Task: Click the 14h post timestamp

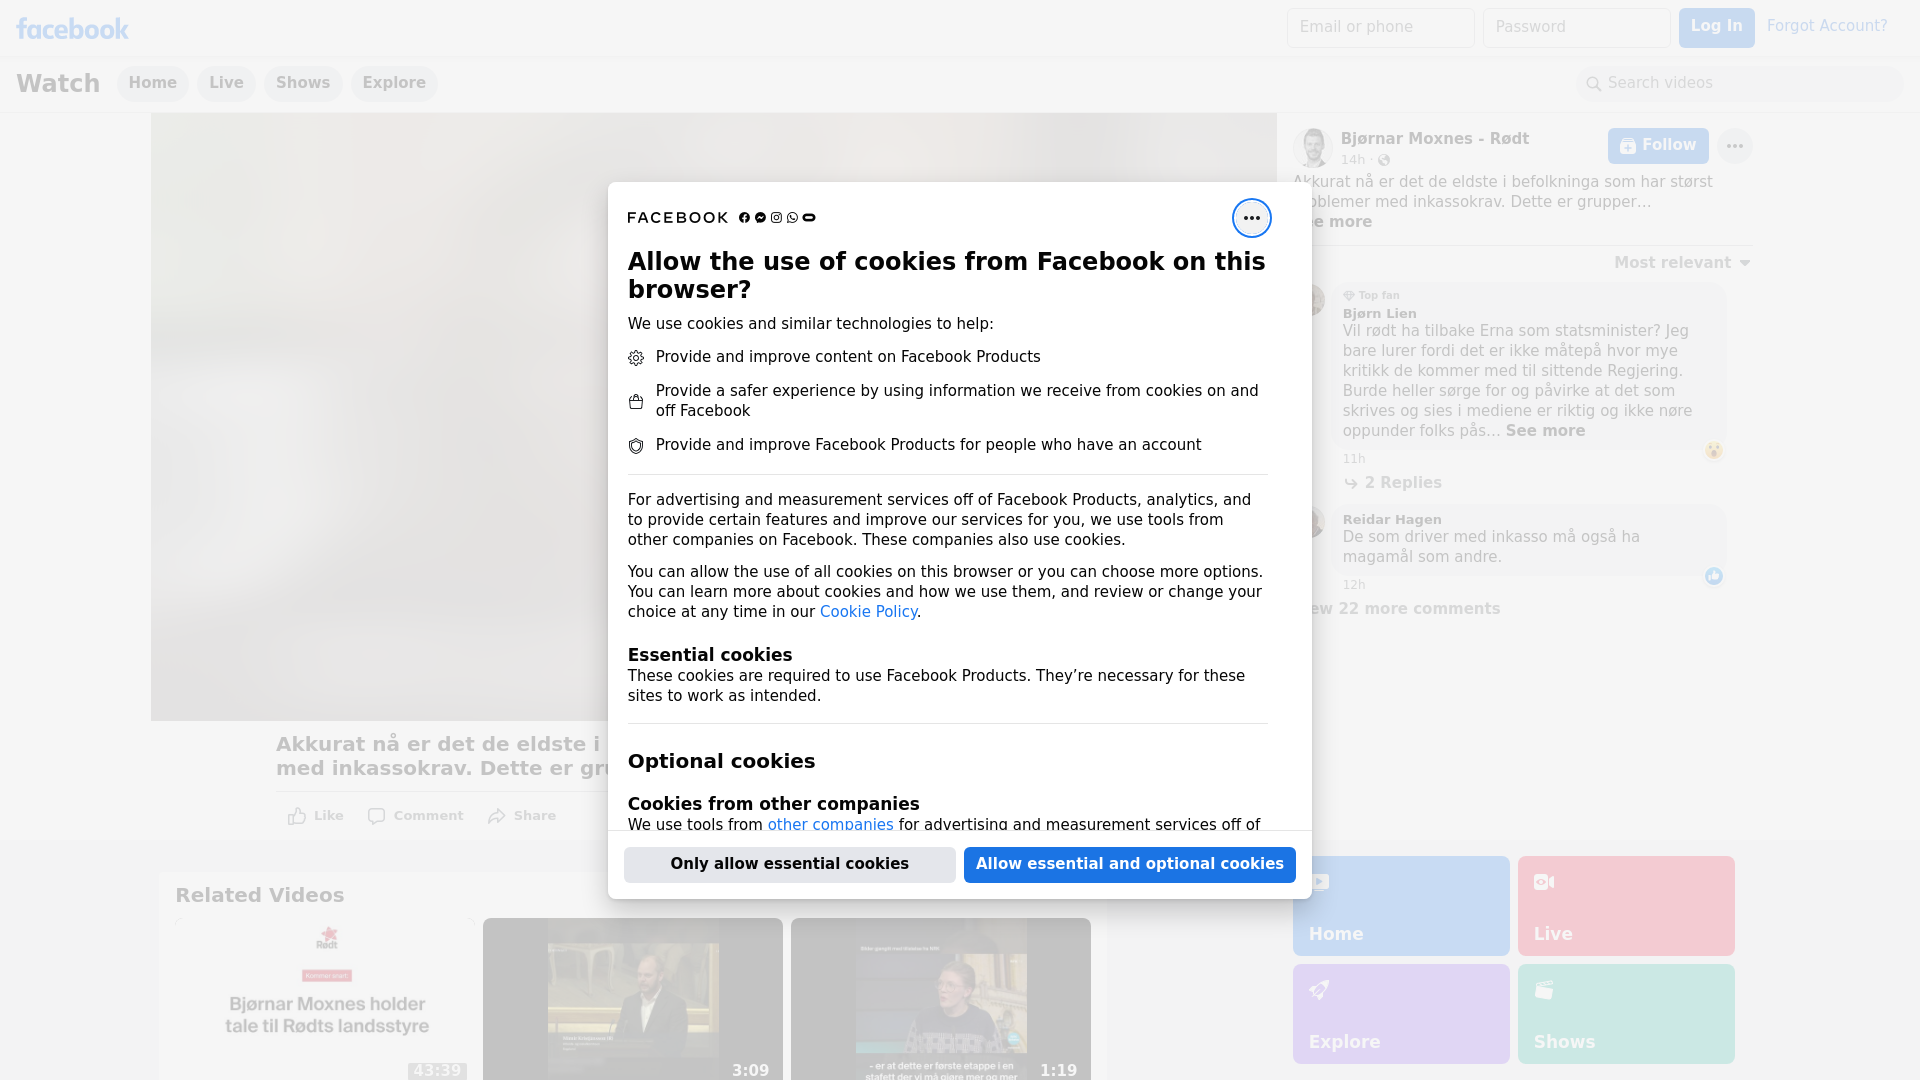Action: coord(1353,160)
